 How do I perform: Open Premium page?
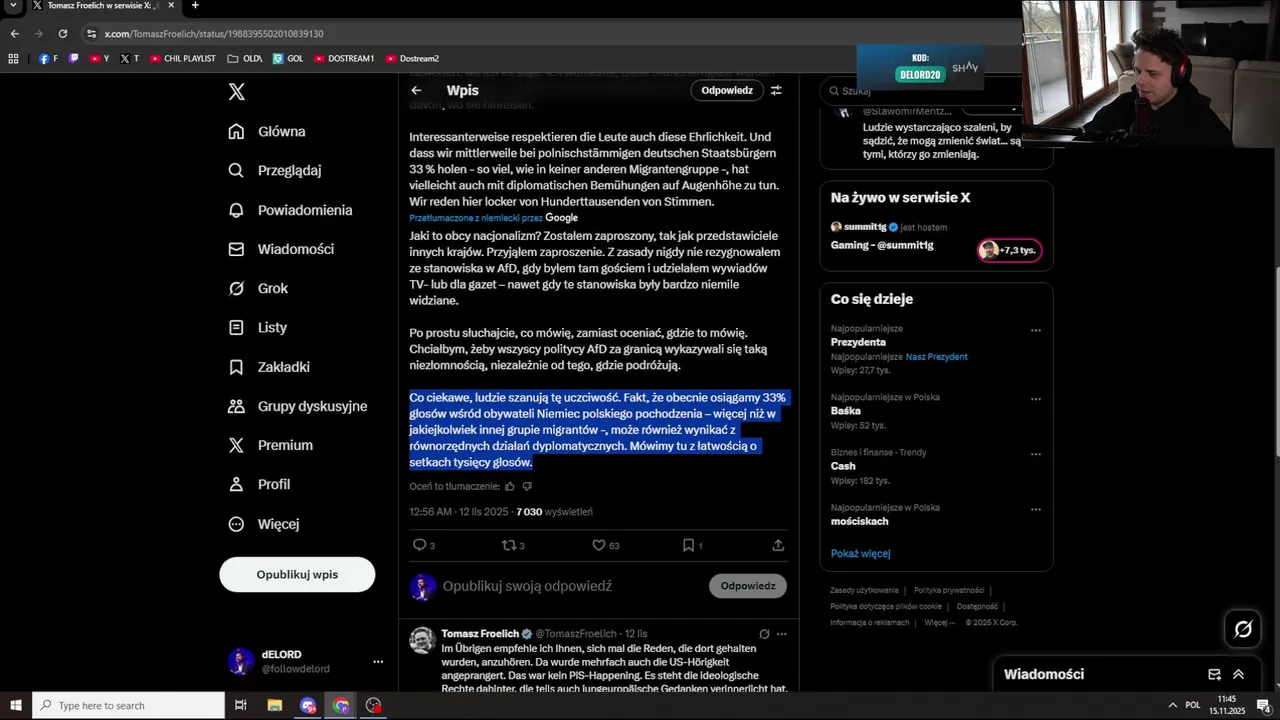(x=270, y=445)
